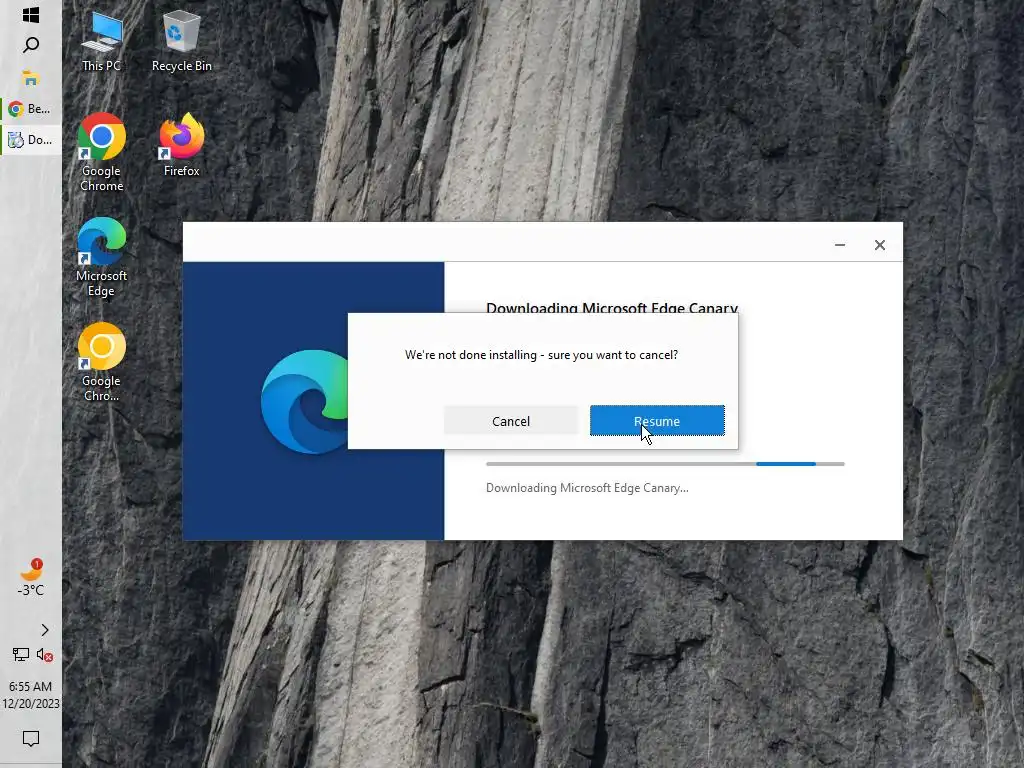Viewport: 1024px width, 768px height.
Task: Select Google Chrome Canary desktop shortcut
Action: [x=101, y=362]
